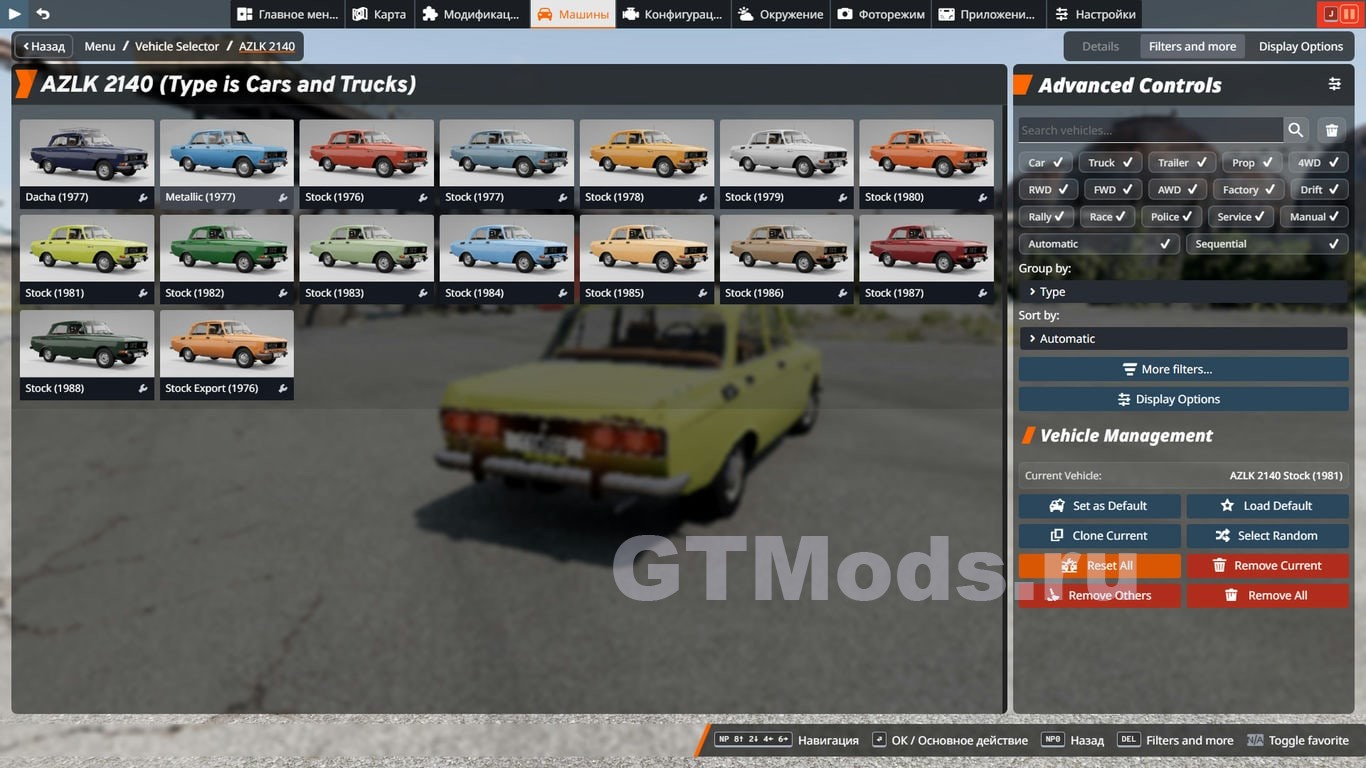Click Clone Current button
This screenshot has height=768, width=1366.
[x=1099, y=536]
